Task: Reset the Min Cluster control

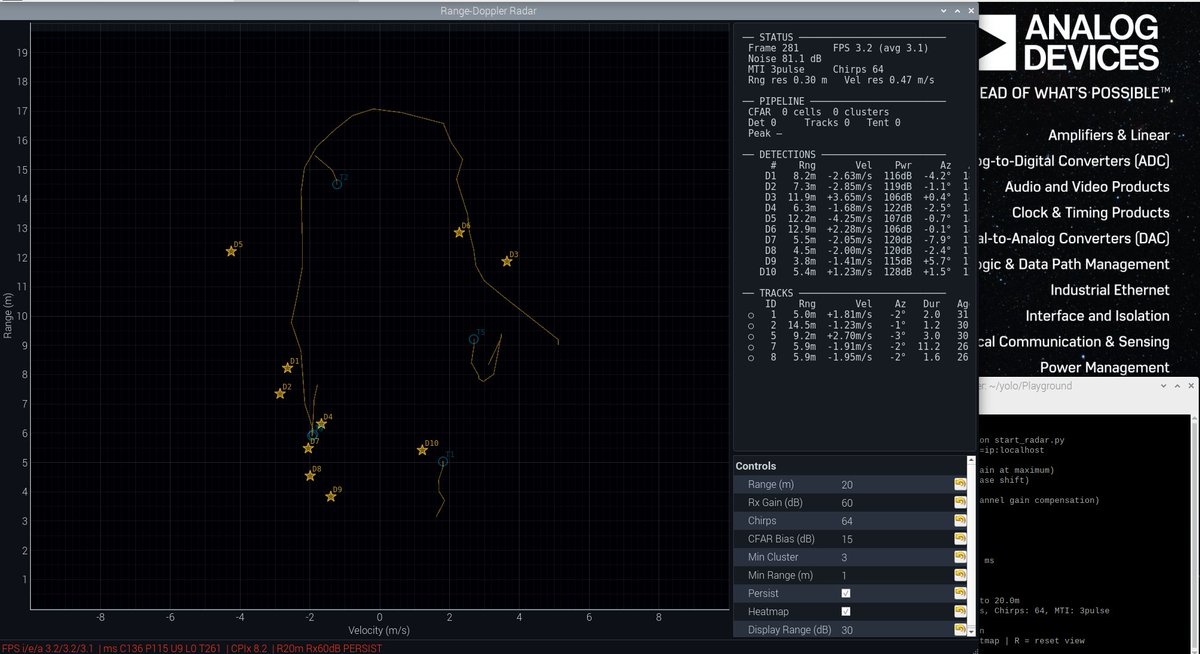Action: click(x=960, y=557)
